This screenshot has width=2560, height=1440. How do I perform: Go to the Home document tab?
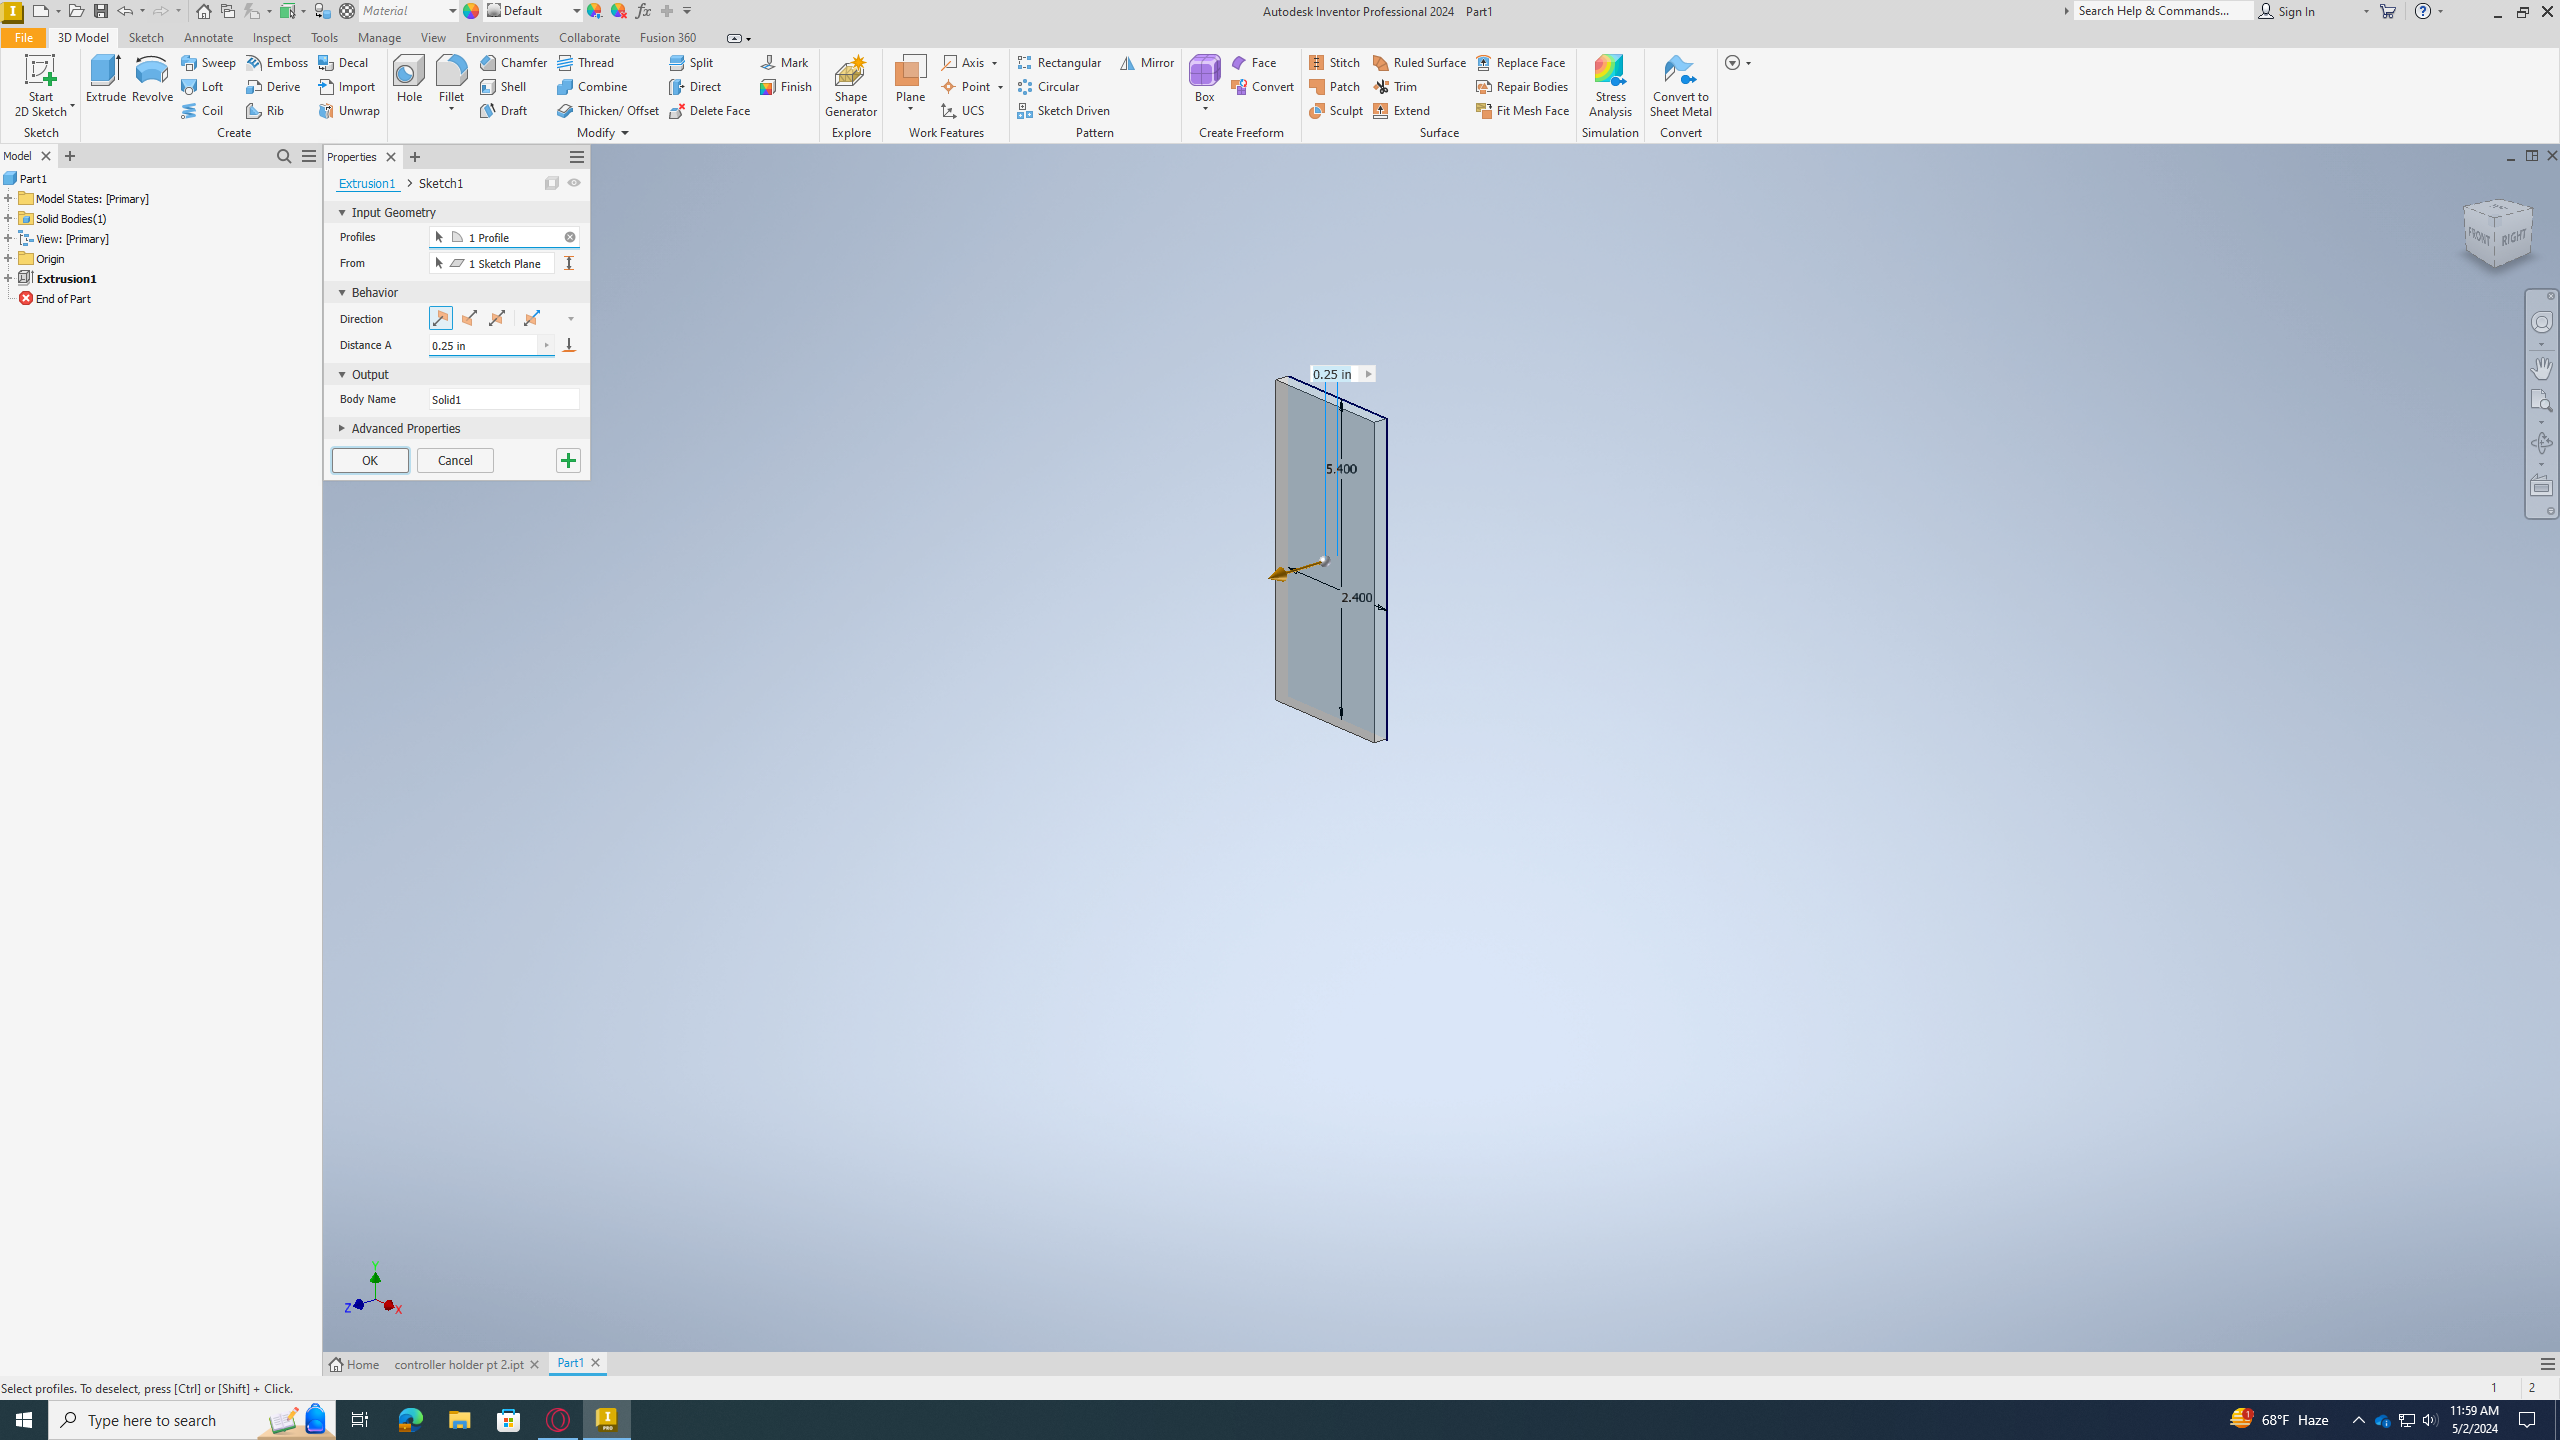354,1364
